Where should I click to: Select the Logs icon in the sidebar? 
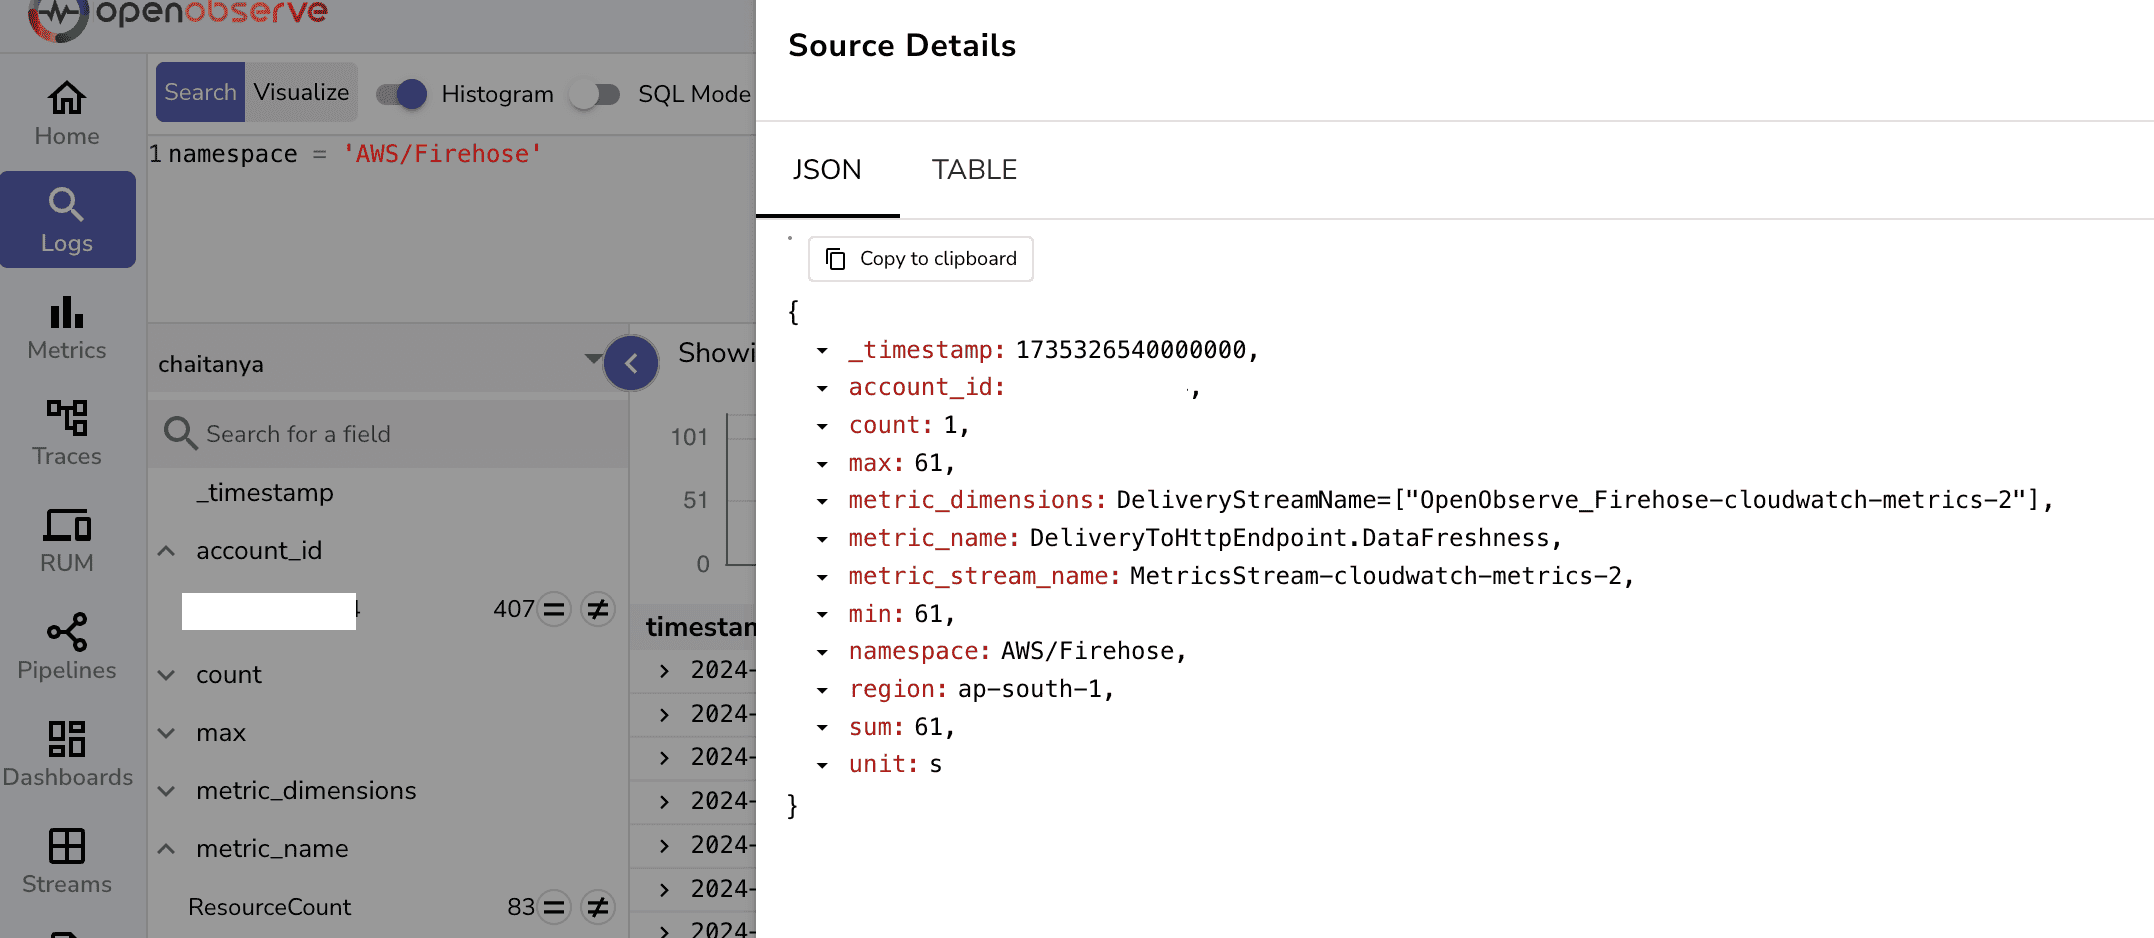coord(67,219)
